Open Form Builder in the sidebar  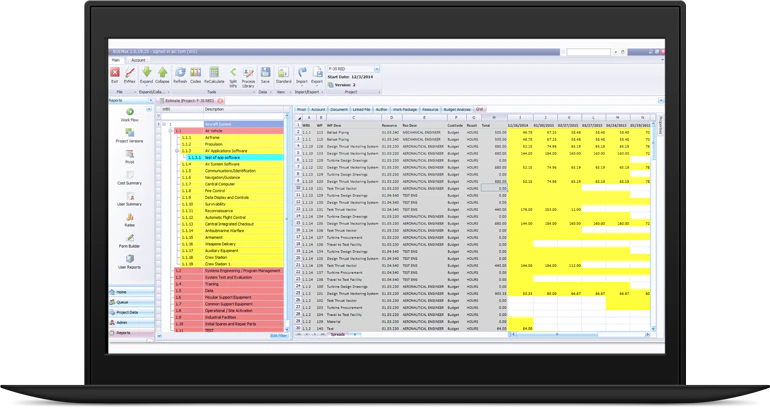(130, 239)
